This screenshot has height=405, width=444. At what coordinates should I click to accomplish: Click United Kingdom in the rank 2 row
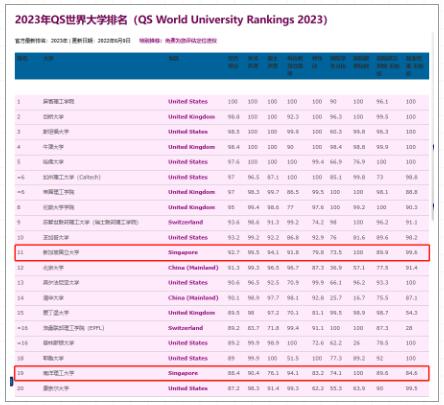[x=191, y=117]
